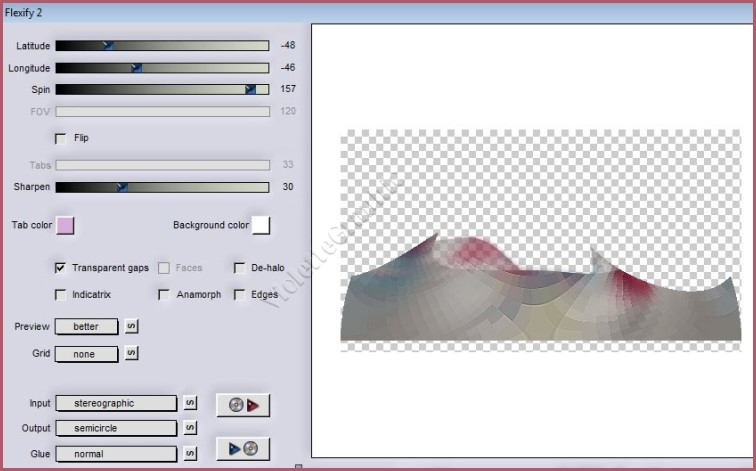Click the small S button beside Glue
The height and width of the screenshot is (471, 756).
pos(191,453)
